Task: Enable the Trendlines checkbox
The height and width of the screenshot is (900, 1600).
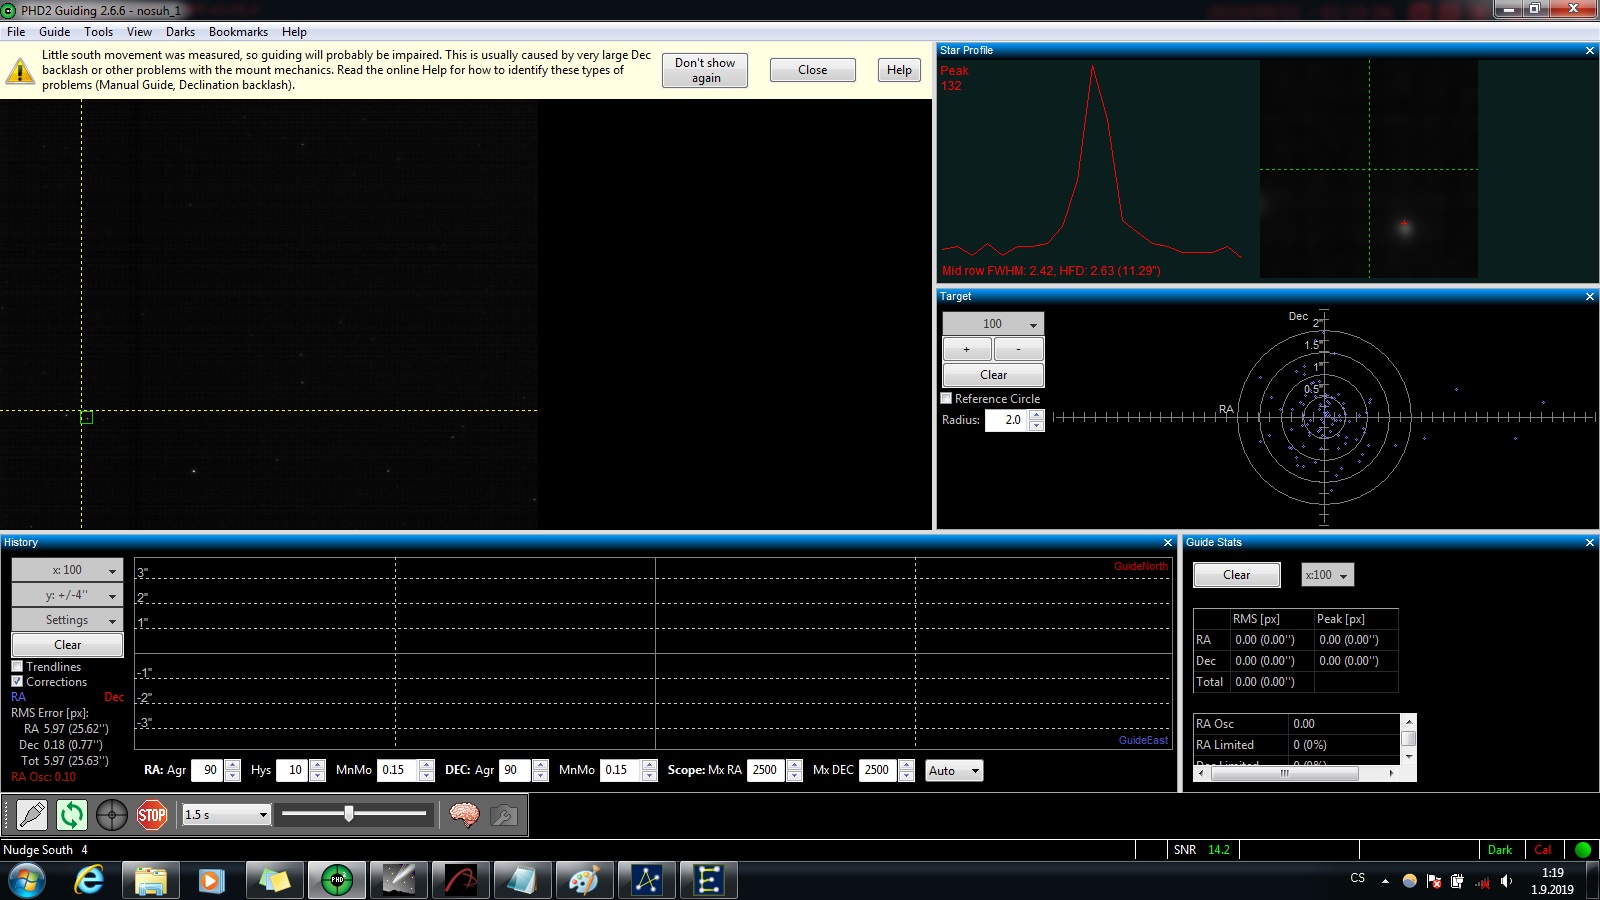Action: tap(17, 667)
